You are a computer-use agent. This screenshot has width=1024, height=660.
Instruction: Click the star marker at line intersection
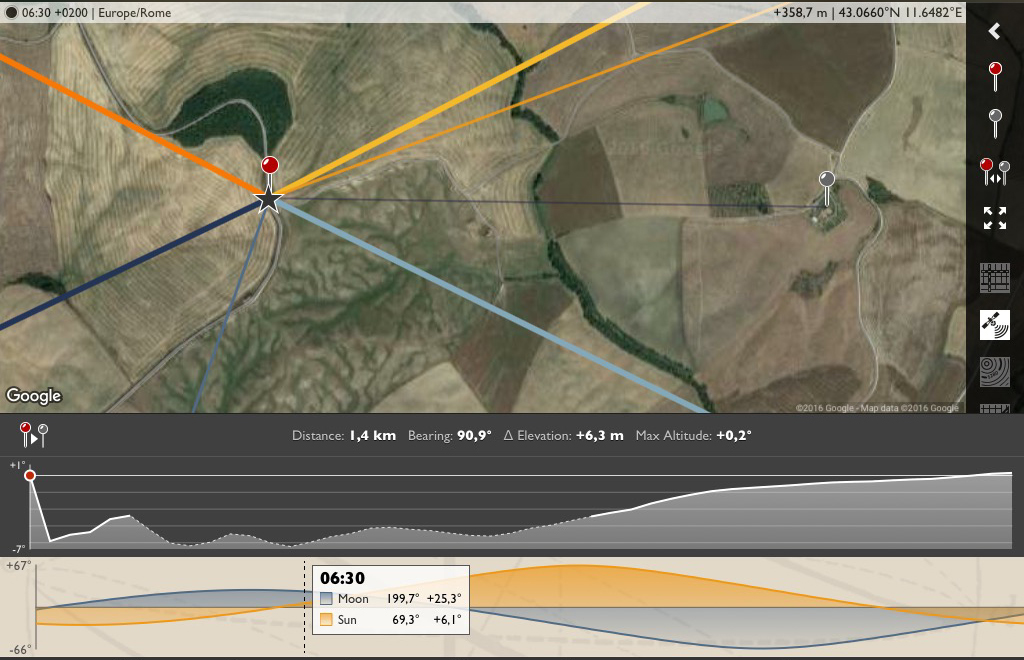[x=268, y=200]
